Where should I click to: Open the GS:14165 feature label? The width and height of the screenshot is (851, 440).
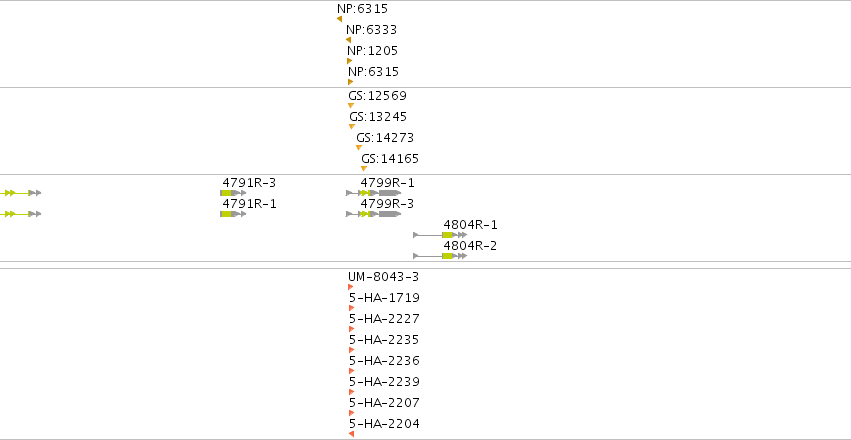(x=390, y=159)
